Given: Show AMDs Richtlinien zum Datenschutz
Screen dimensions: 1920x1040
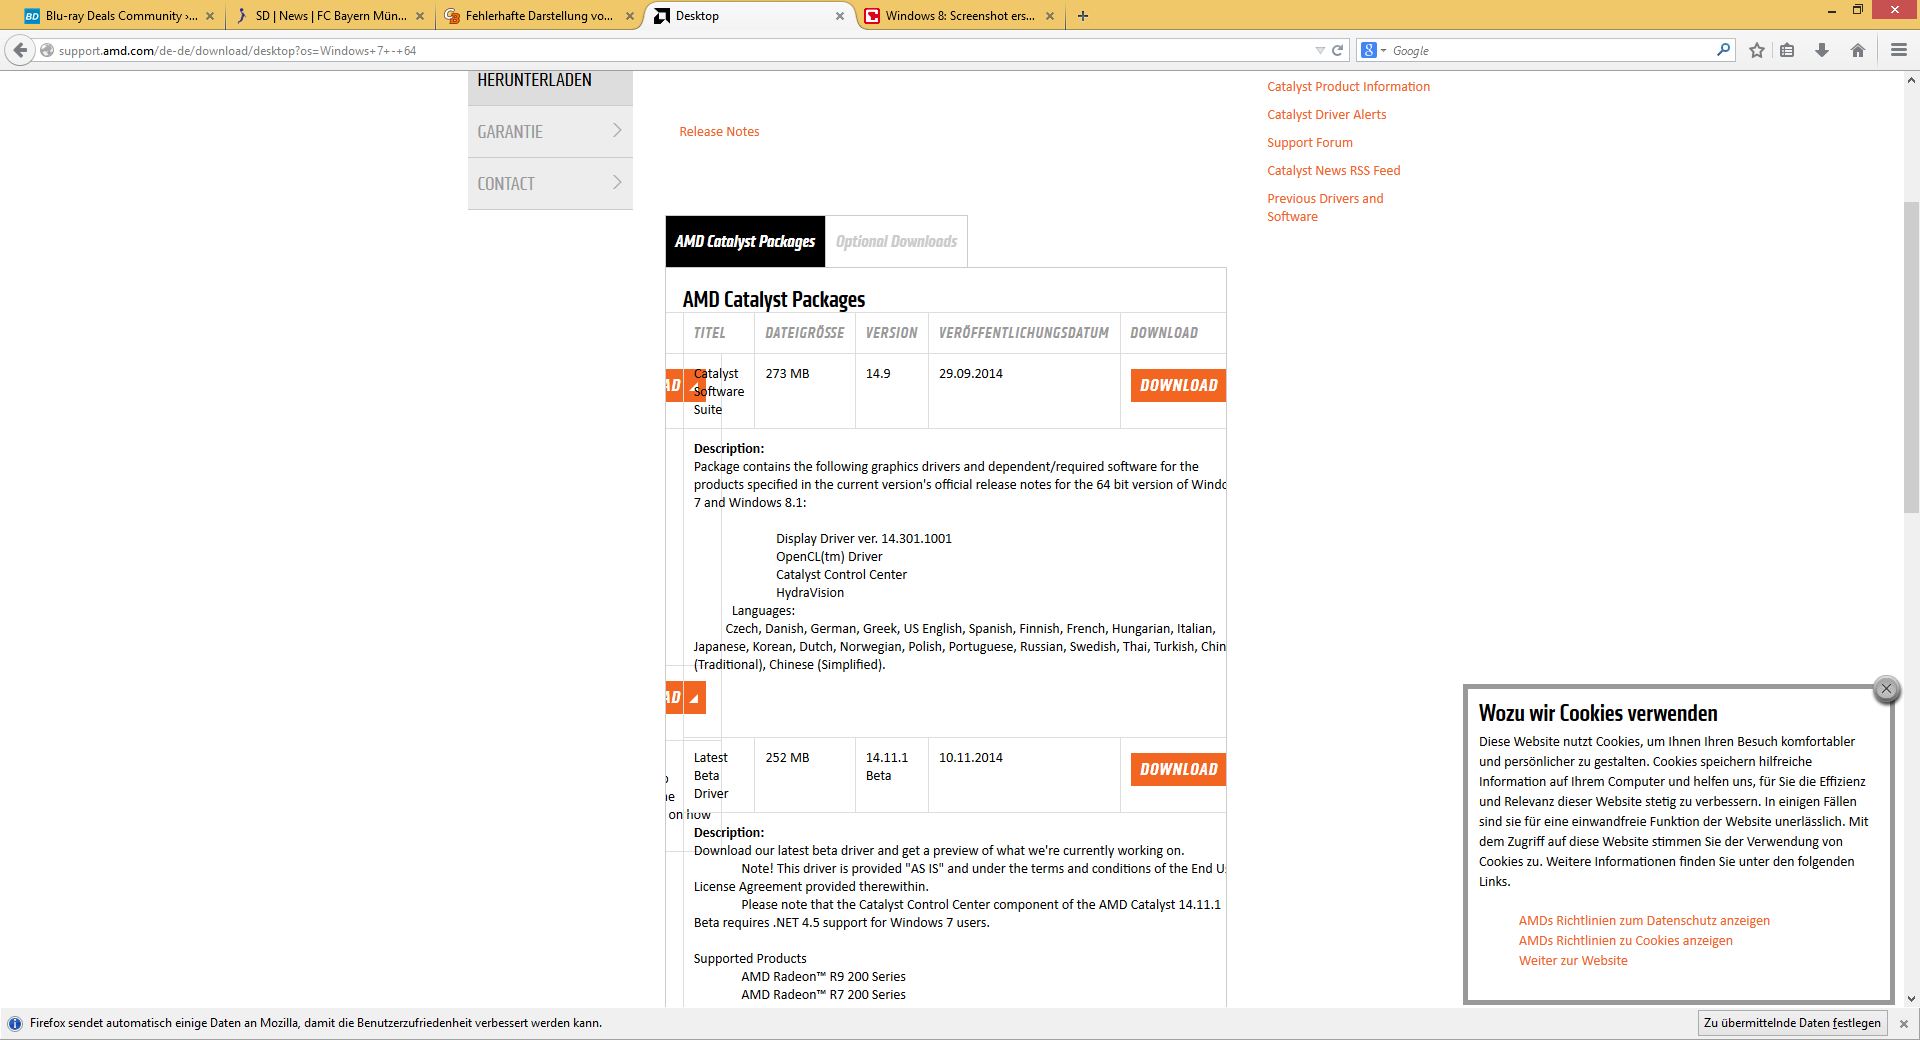Looking at the screenshot, I should [1644, 921].
